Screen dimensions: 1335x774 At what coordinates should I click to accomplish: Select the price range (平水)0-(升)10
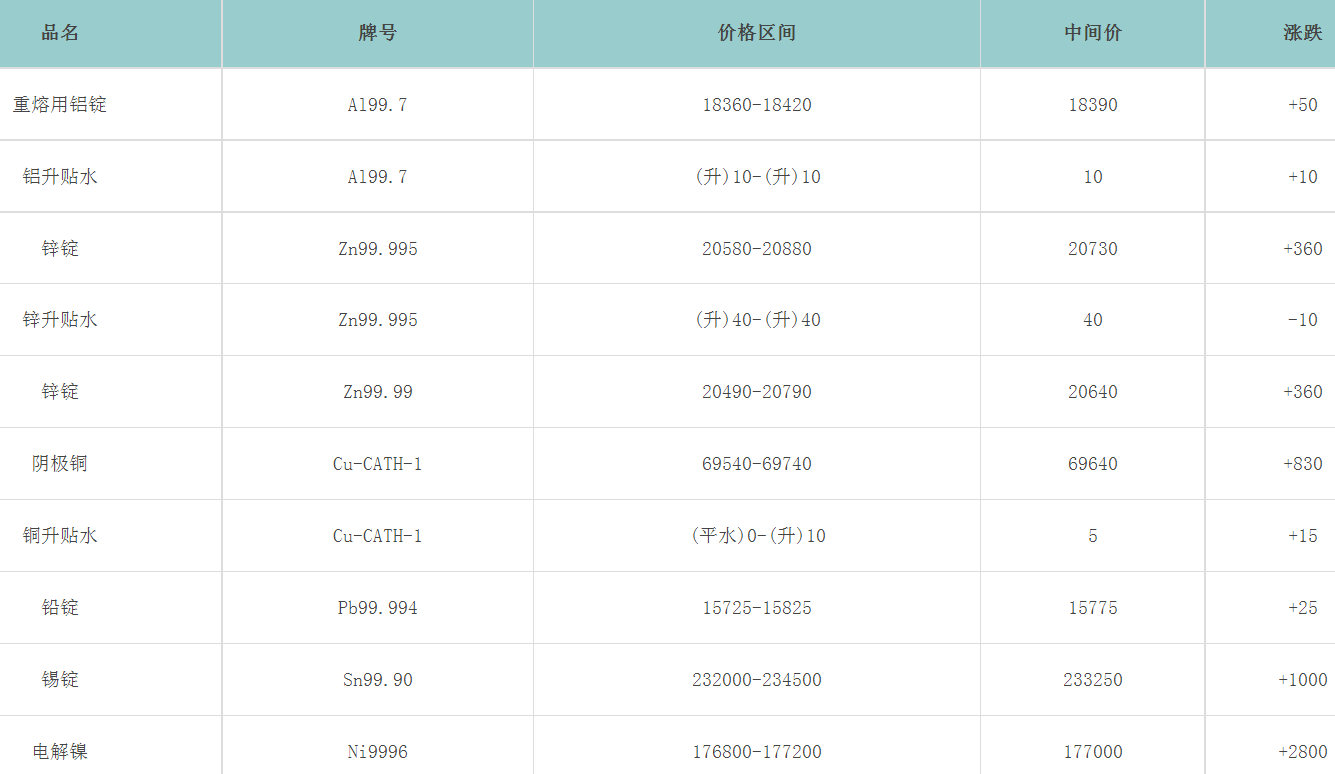(x=756, y=535)
